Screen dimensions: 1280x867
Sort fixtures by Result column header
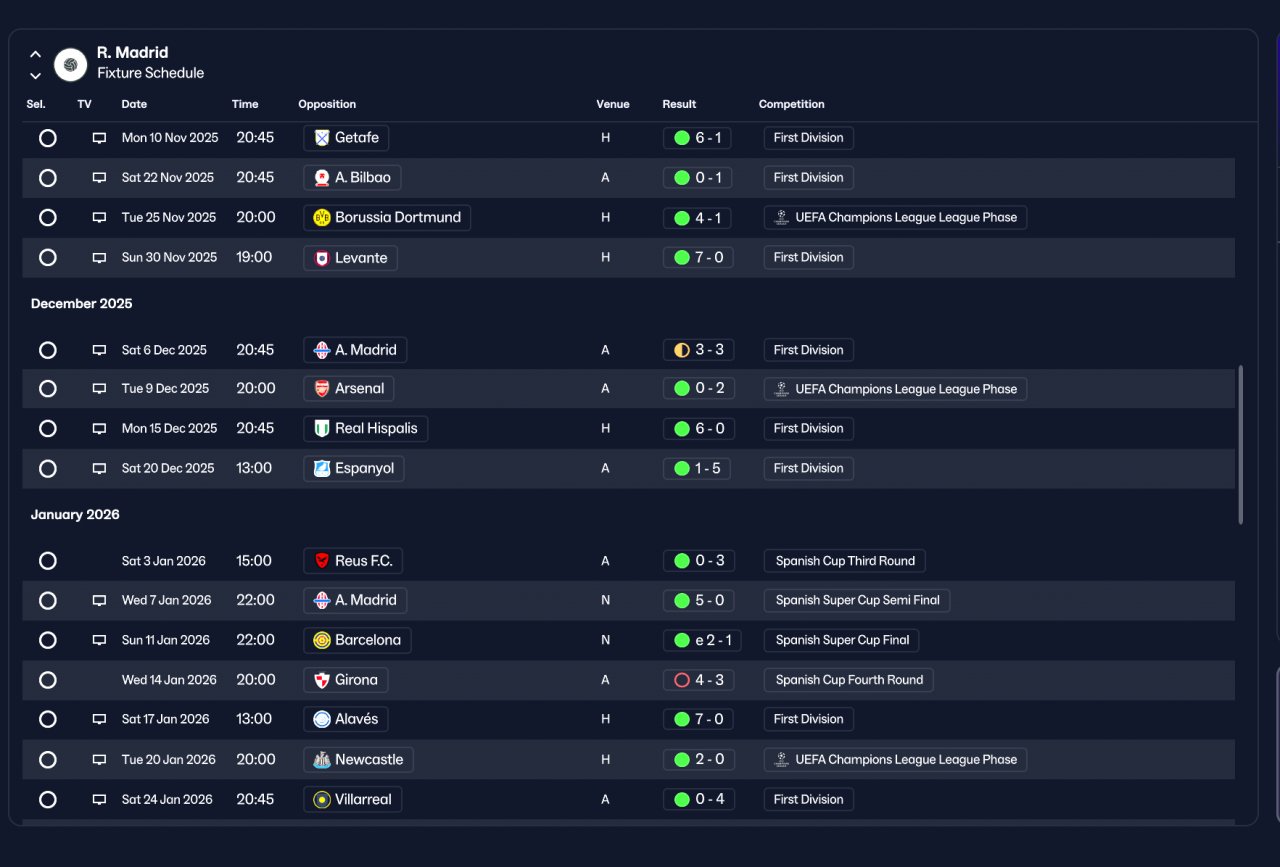click(x=679, y=104)
